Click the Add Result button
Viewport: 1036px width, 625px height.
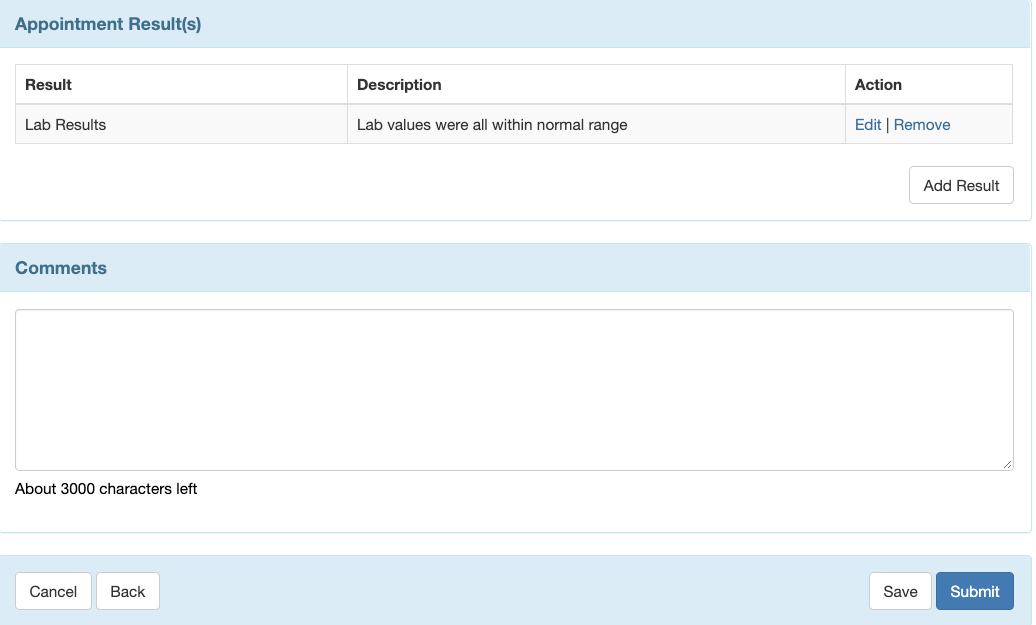pyautogui.click(x=961, y=186)
